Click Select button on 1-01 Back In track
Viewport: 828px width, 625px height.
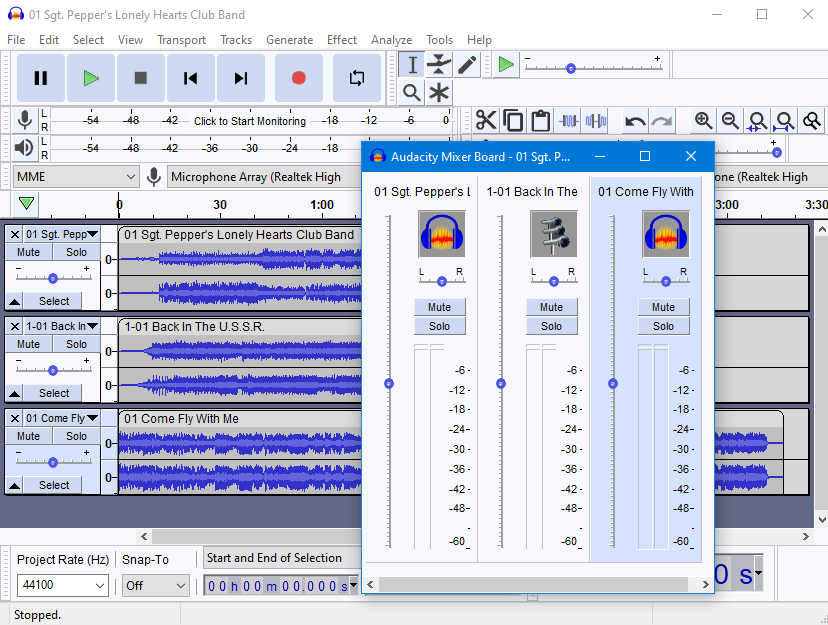click(53, 393)
